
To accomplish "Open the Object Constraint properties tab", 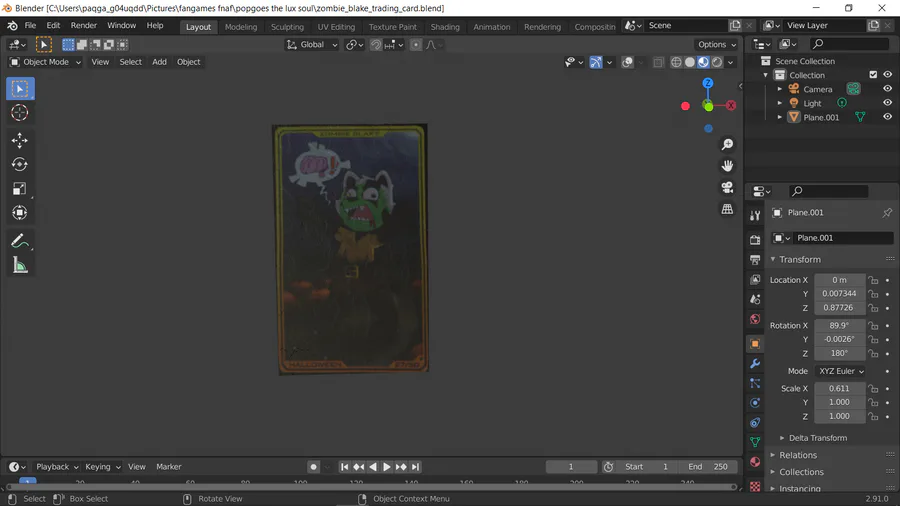I will (x=755, y=423).
